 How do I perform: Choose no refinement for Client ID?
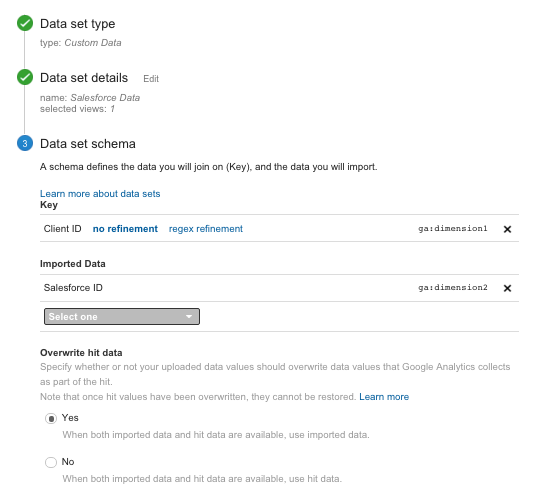(125, 229)
